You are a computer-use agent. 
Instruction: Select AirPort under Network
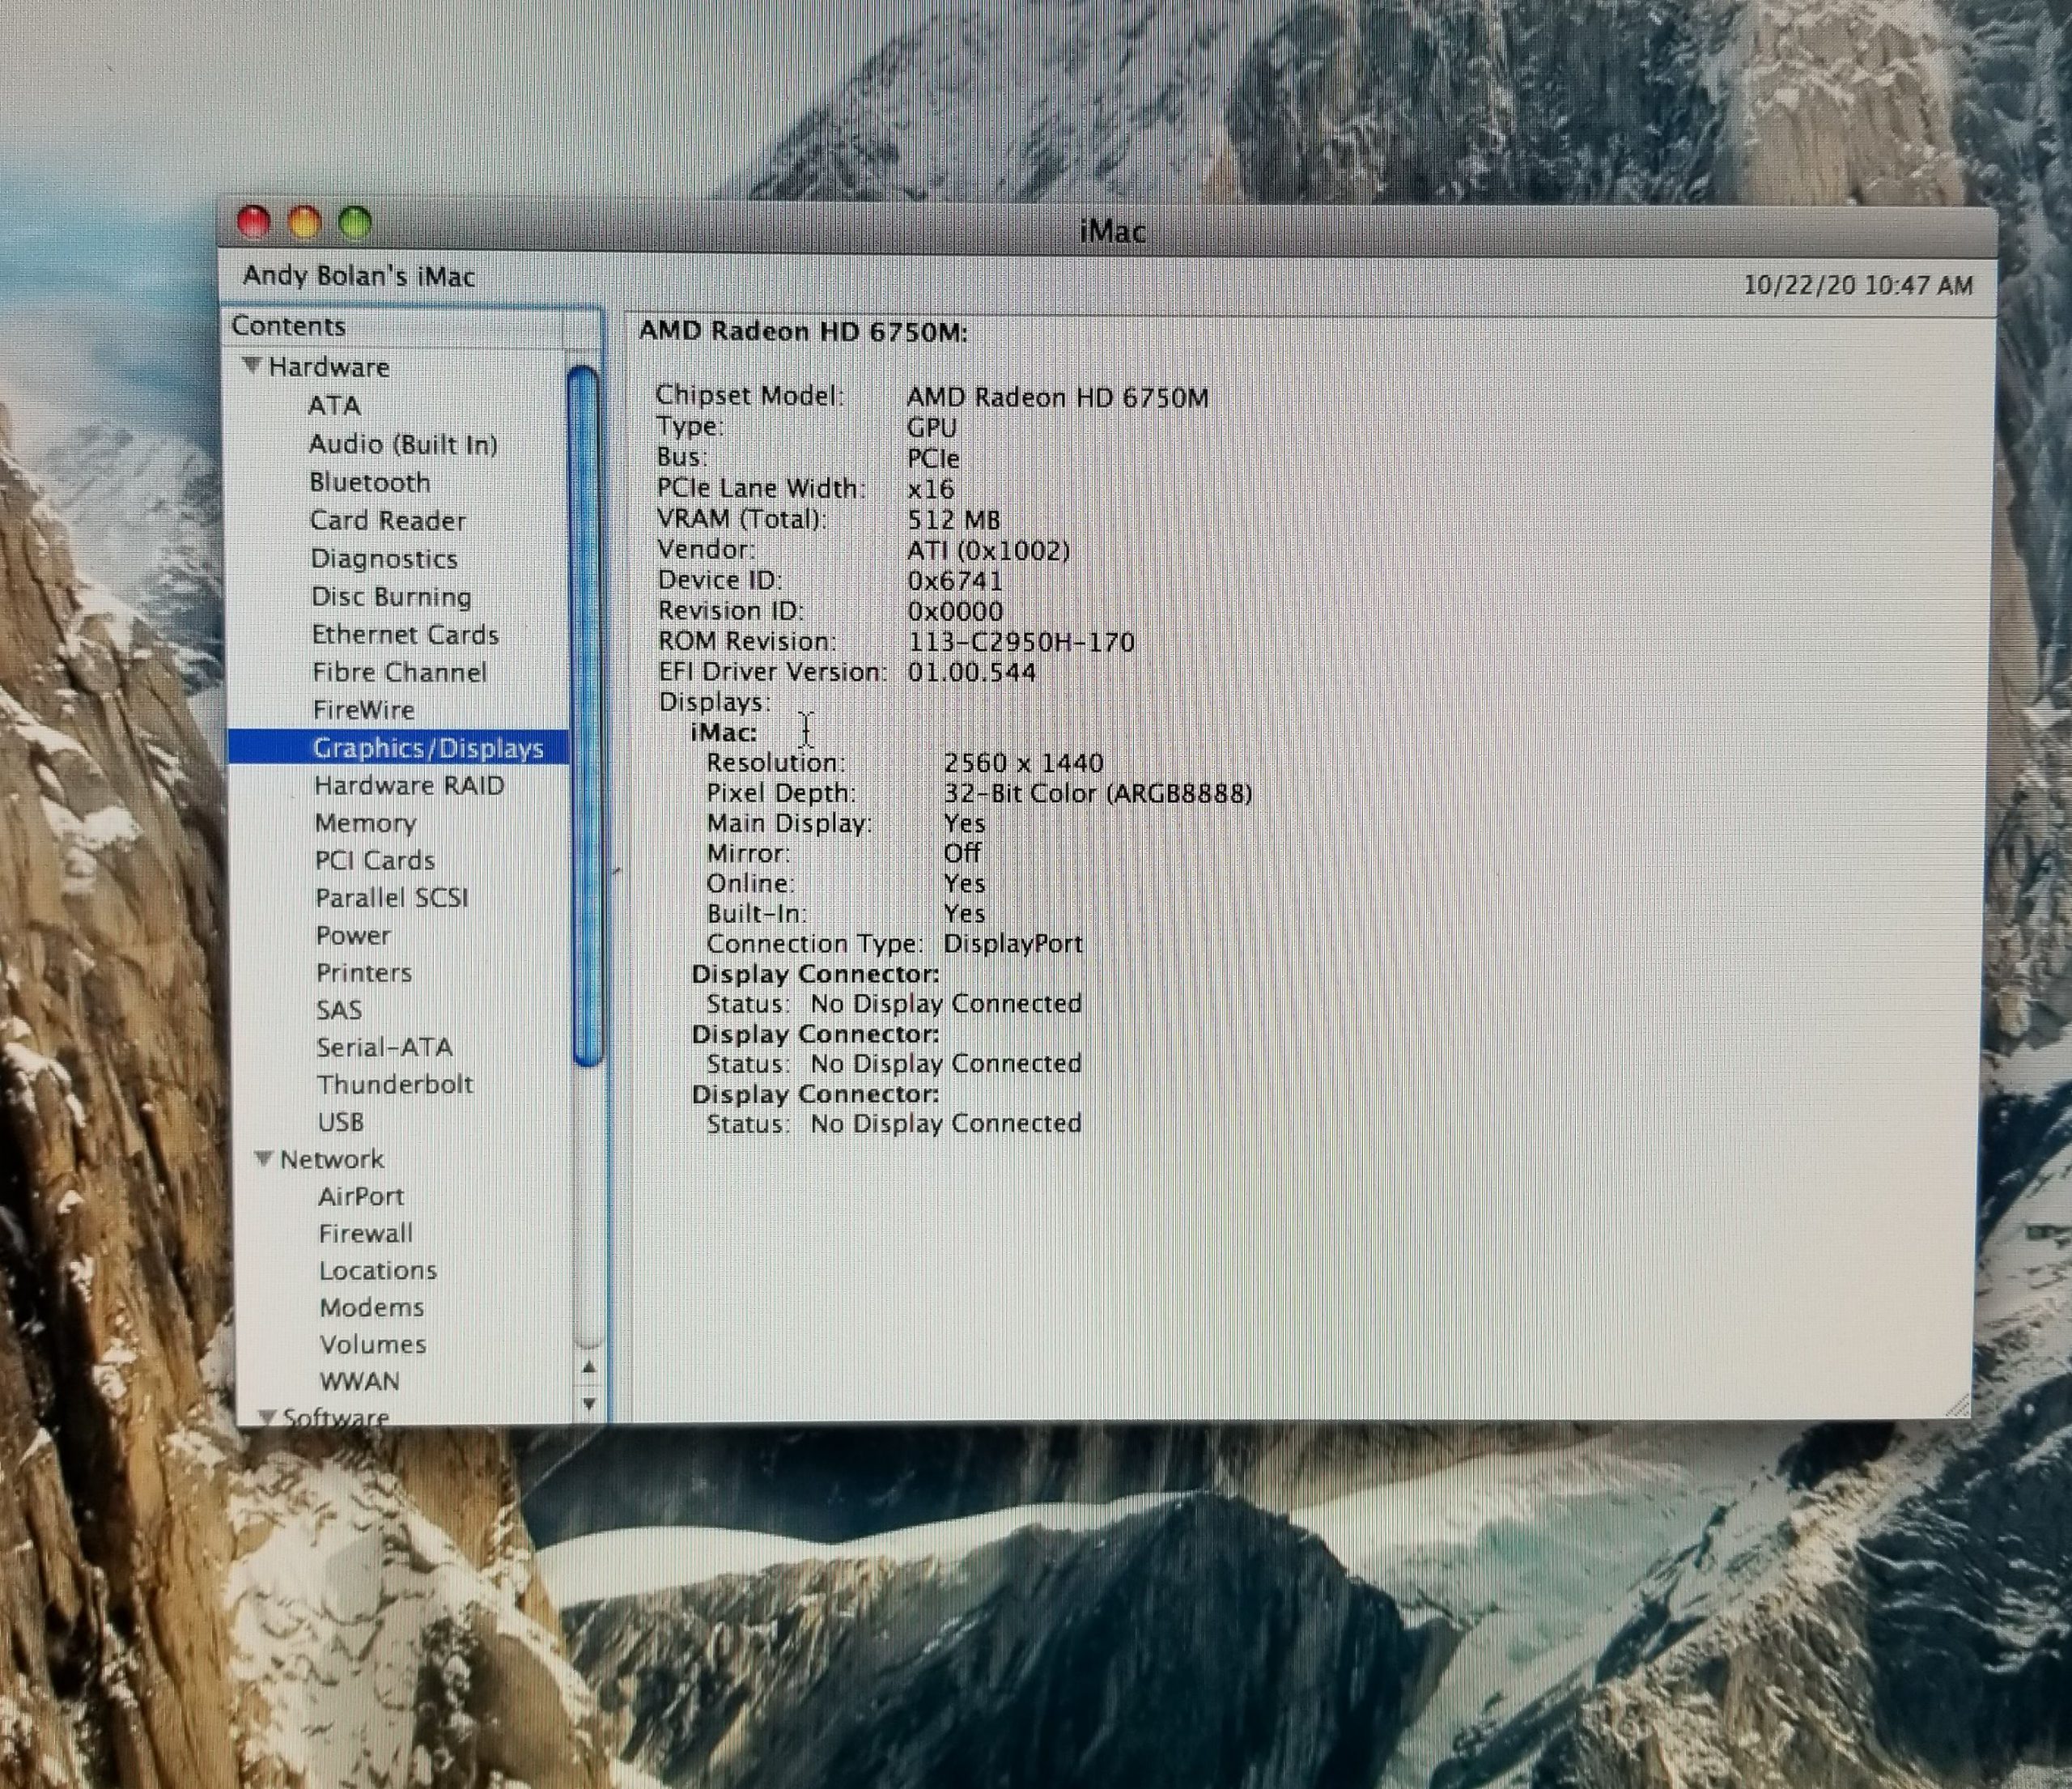361,1196
